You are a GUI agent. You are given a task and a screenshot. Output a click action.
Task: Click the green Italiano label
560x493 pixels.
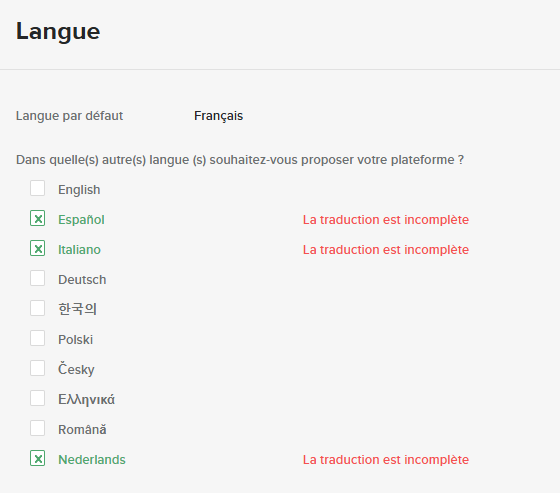pos(80,250)
